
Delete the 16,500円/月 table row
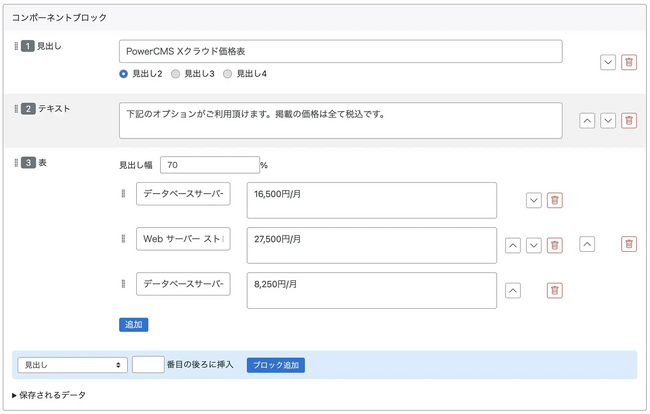pyautogui.click(x=555, y=201)
